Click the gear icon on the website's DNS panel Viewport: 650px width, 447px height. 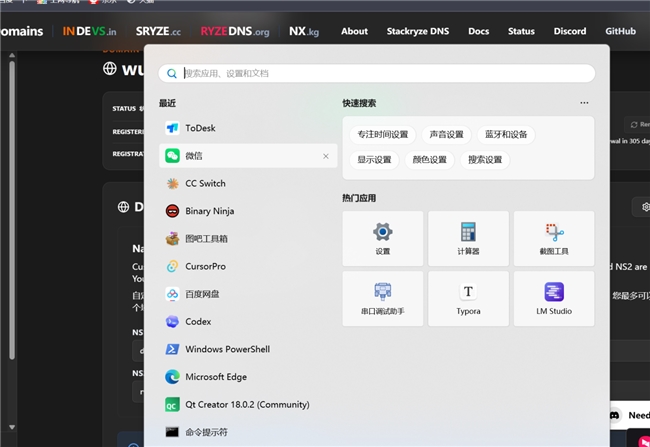click(x=645, y=206)
